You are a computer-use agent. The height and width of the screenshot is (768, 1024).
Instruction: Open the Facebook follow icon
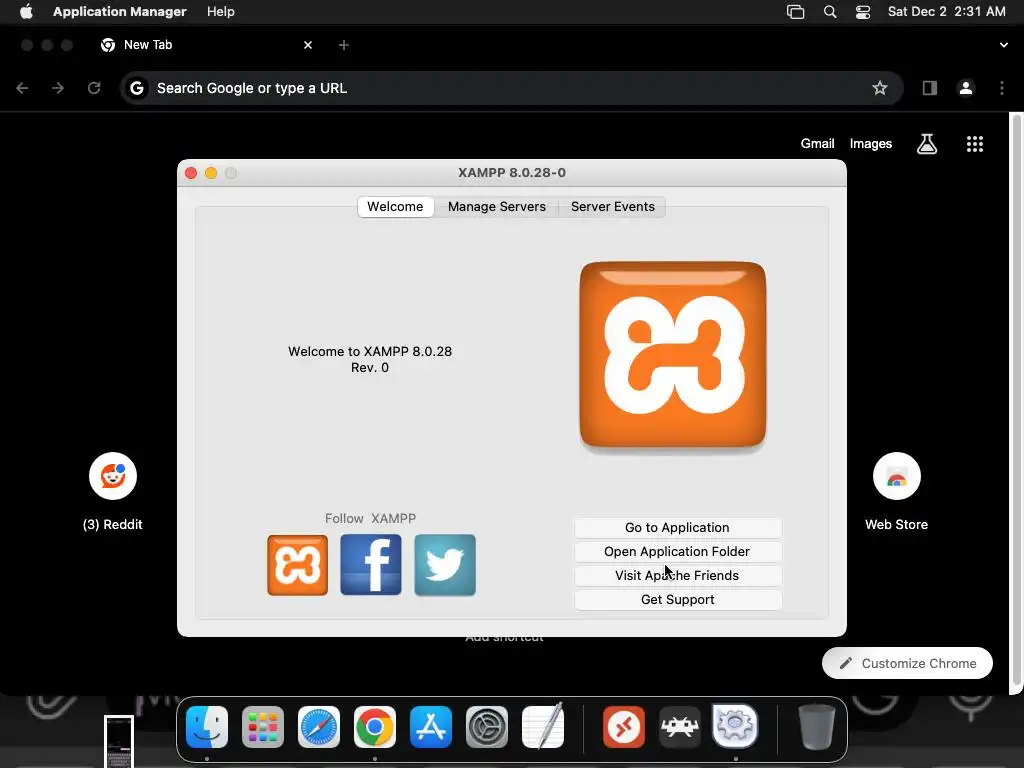point(371,565)
